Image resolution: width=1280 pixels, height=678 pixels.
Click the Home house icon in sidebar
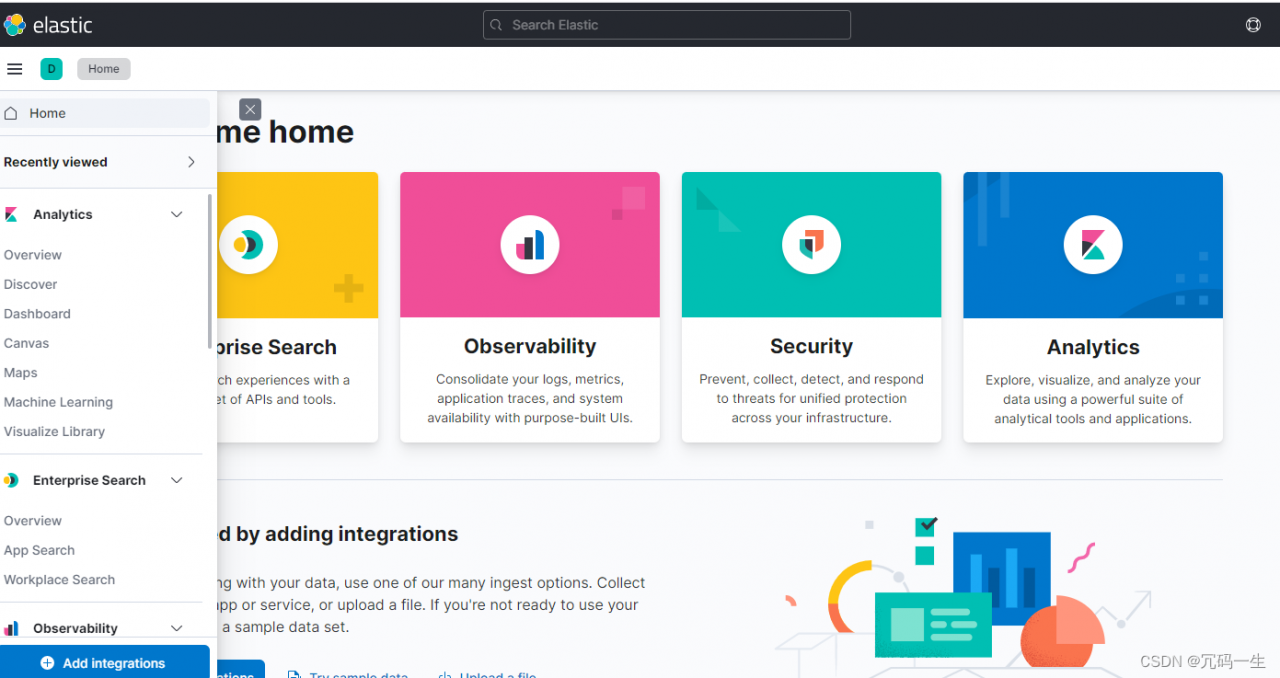(x=11, y=113)
